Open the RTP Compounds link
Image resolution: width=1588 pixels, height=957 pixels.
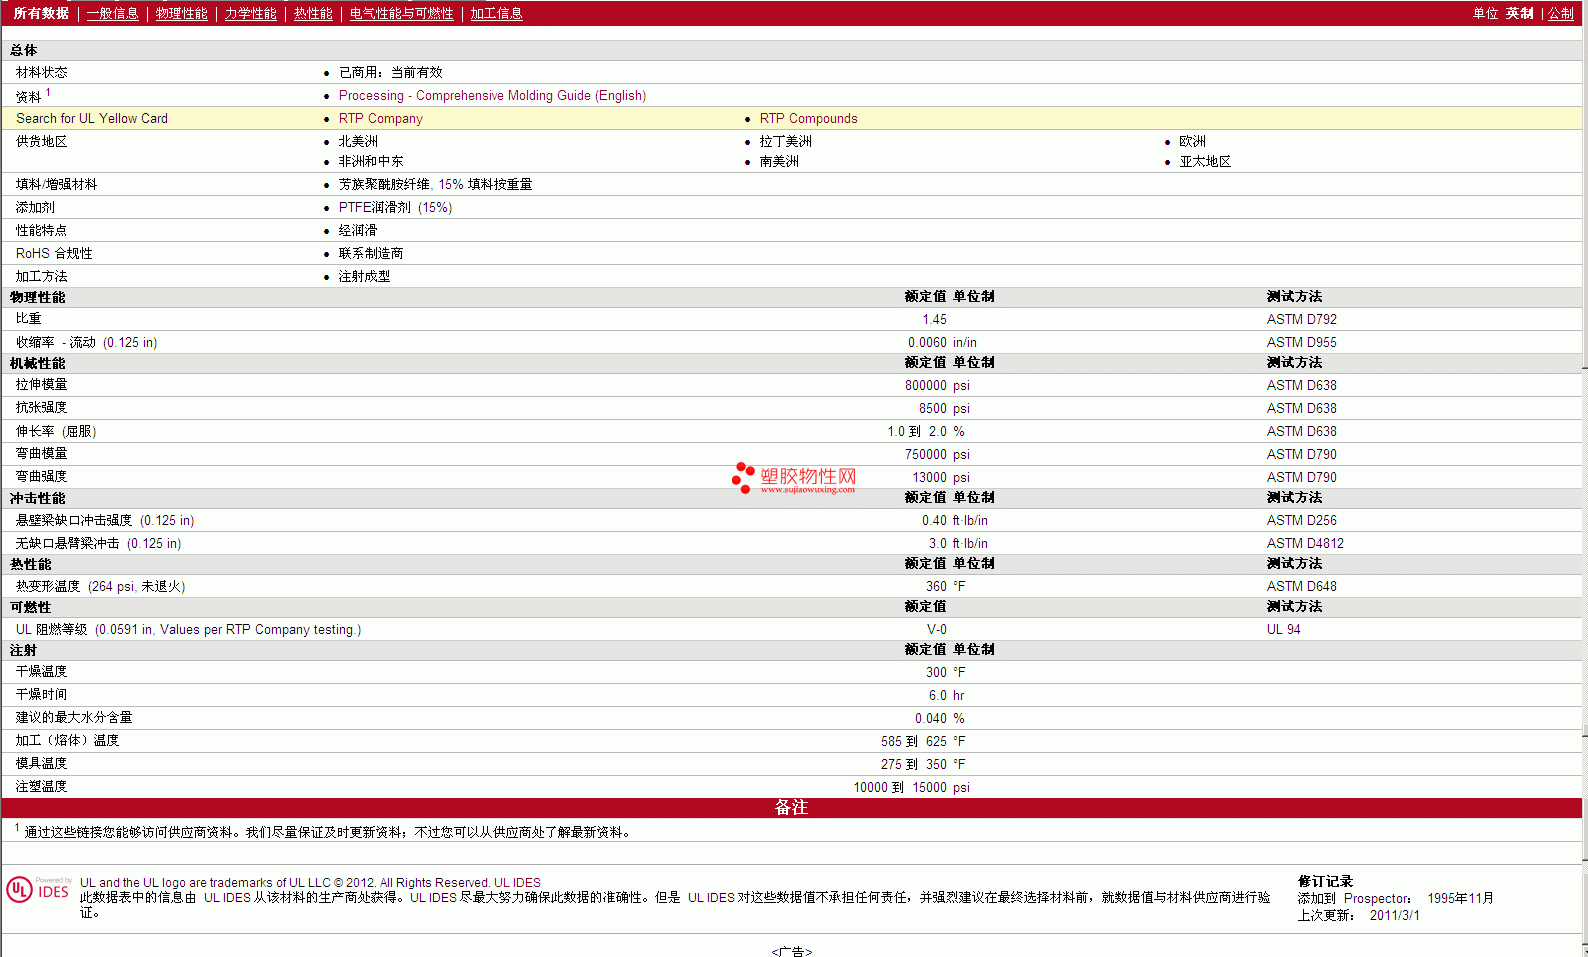[x=808, y=119]
